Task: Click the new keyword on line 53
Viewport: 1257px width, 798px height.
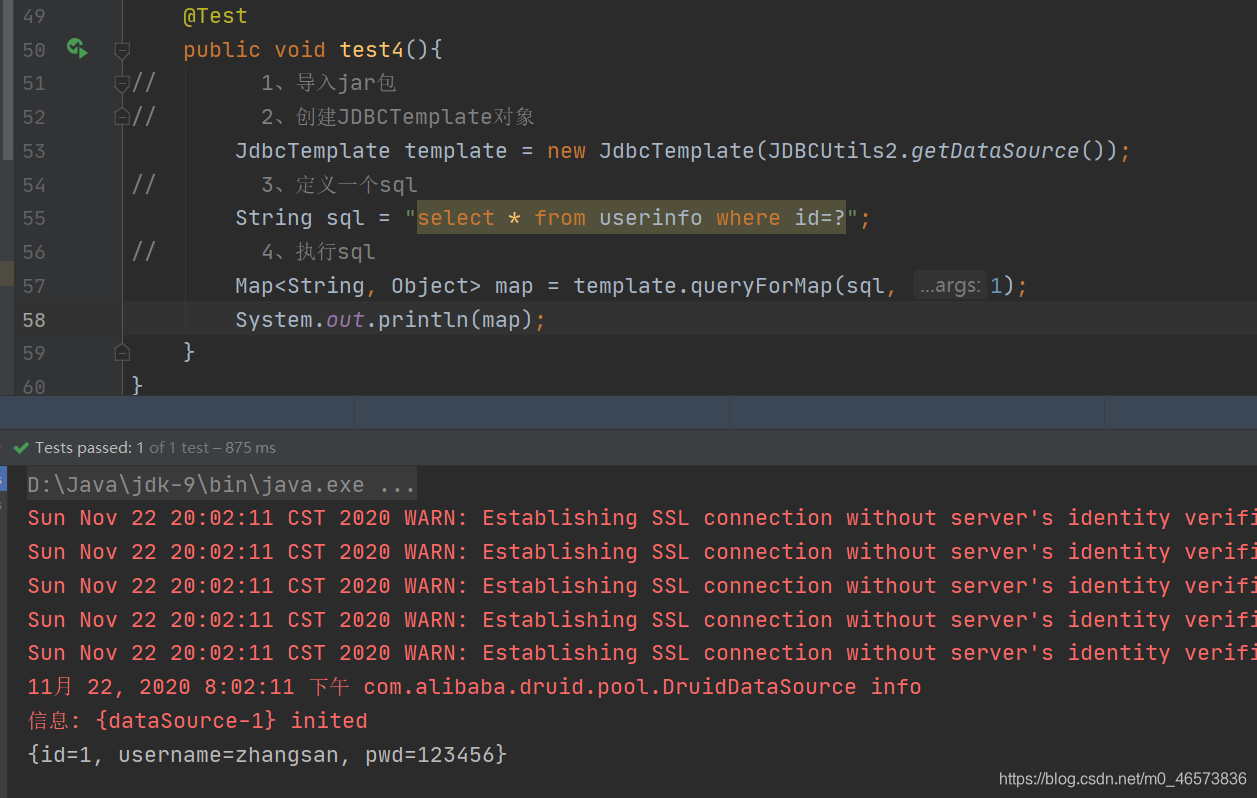Action: click(x=567, y=151)
